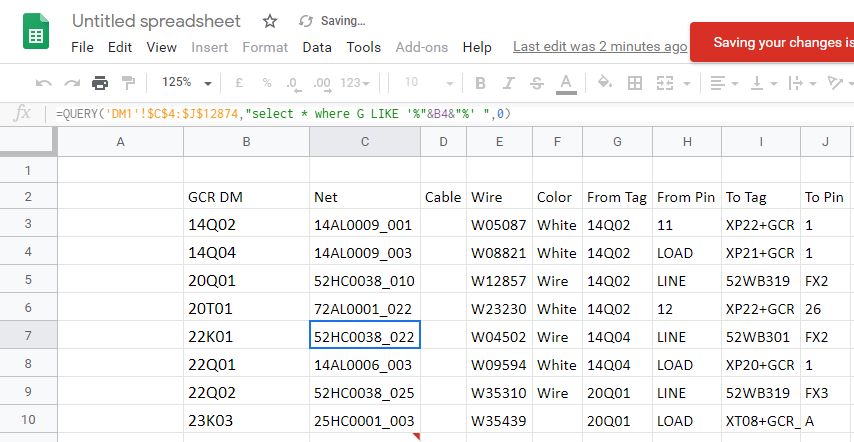Select cell 23K03
The image size is (854, 442).
click(246, 420)
